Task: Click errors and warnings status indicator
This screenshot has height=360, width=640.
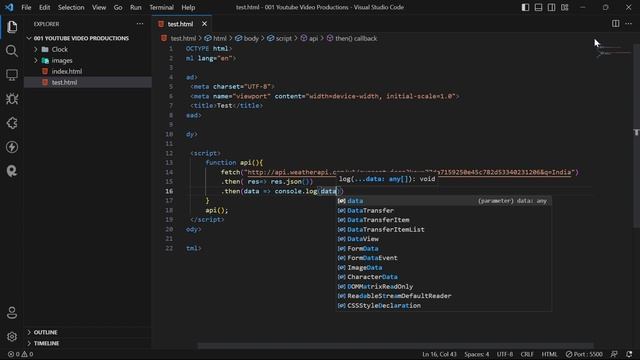Action: coord(20,354)
